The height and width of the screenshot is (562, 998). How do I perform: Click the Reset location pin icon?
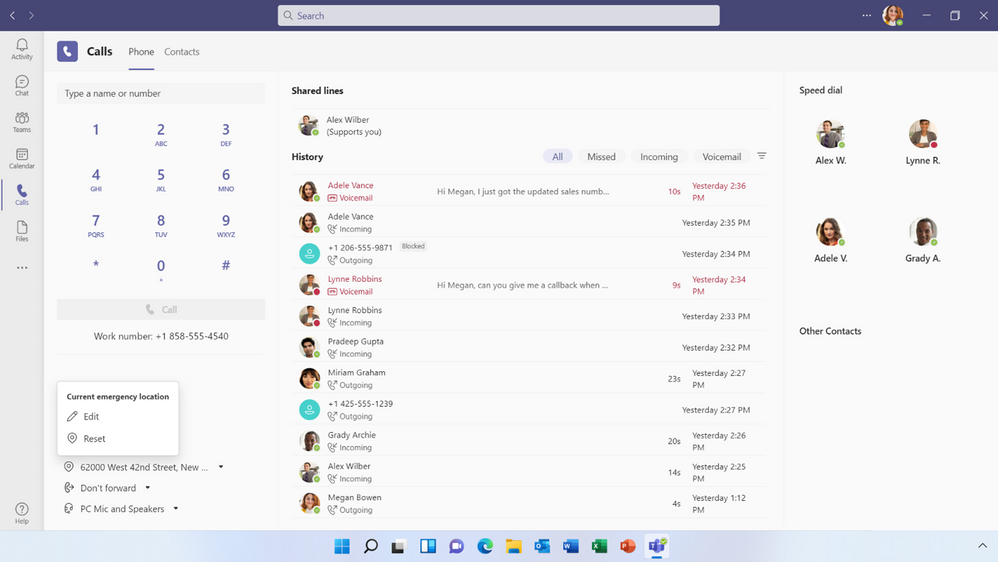[72, 438]
